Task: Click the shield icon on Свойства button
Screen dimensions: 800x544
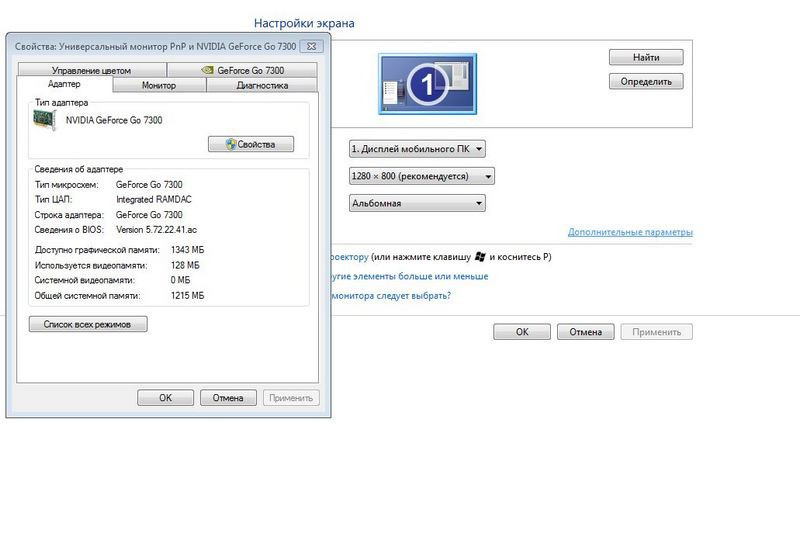Action: point(231,144)
